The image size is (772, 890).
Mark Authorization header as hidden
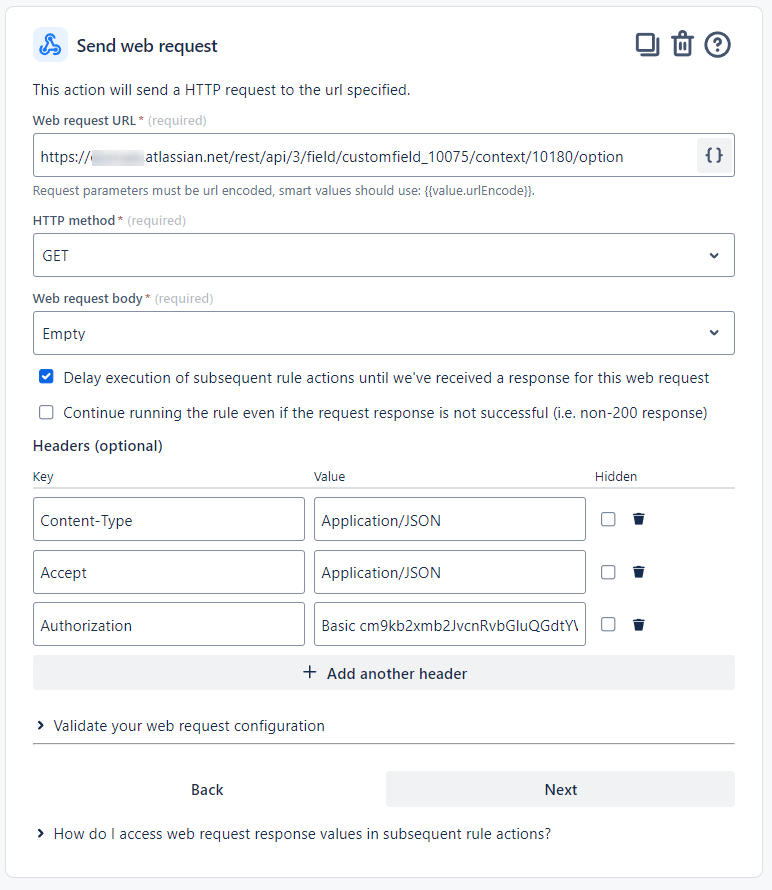pyautogui.click(x=608, y=624)
